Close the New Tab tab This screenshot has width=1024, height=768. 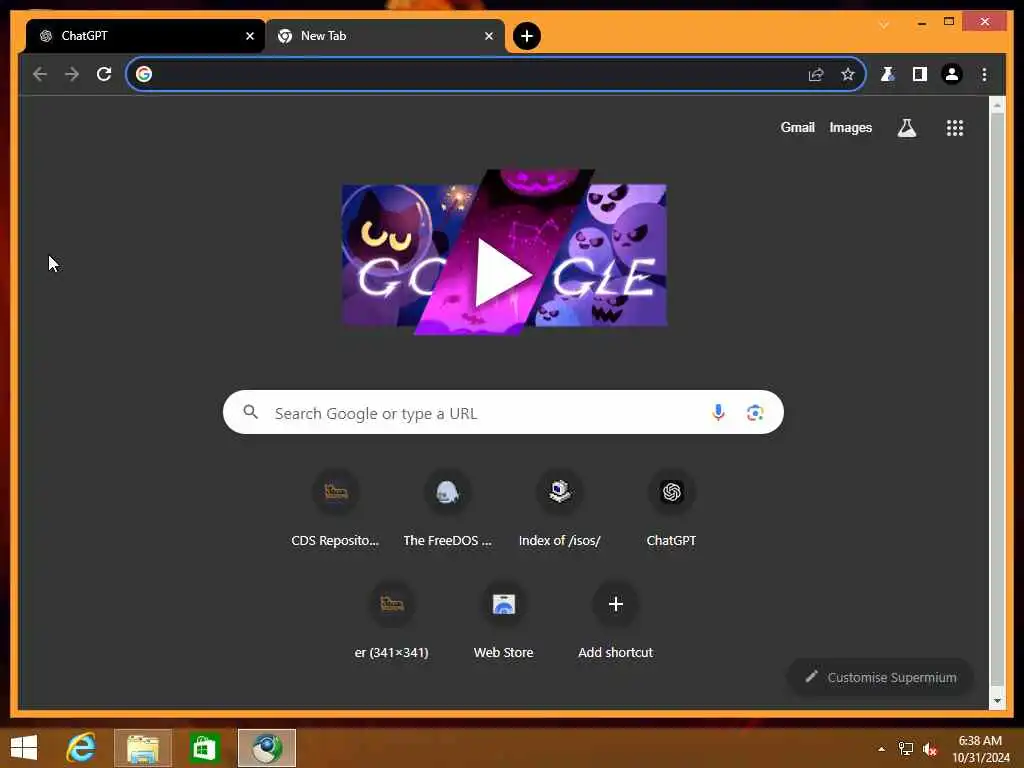coord(488,36)
